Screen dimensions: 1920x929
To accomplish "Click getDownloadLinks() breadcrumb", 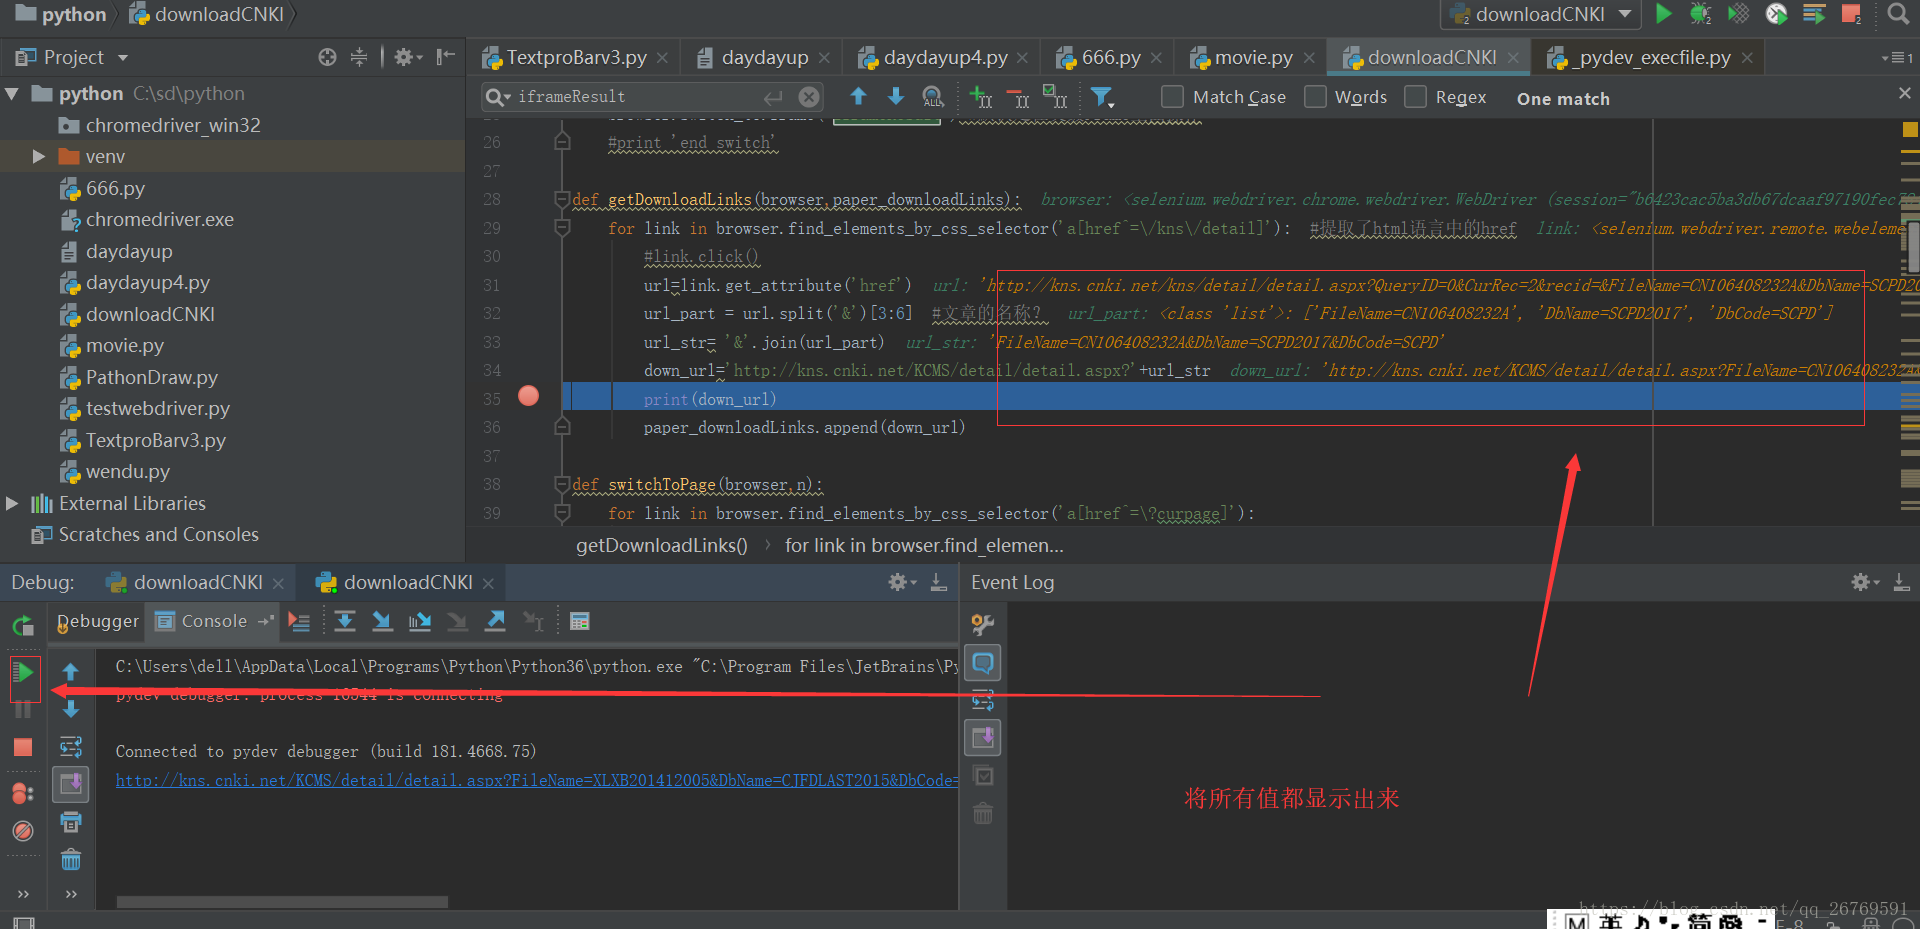I will [661, 545].
